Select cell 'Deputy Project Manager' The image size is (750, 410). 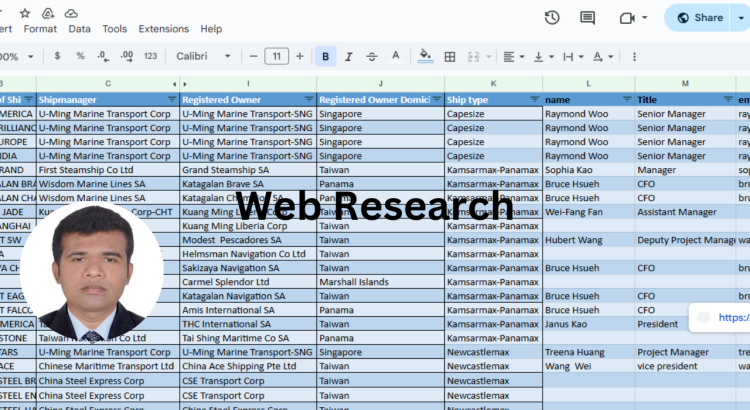685,240
